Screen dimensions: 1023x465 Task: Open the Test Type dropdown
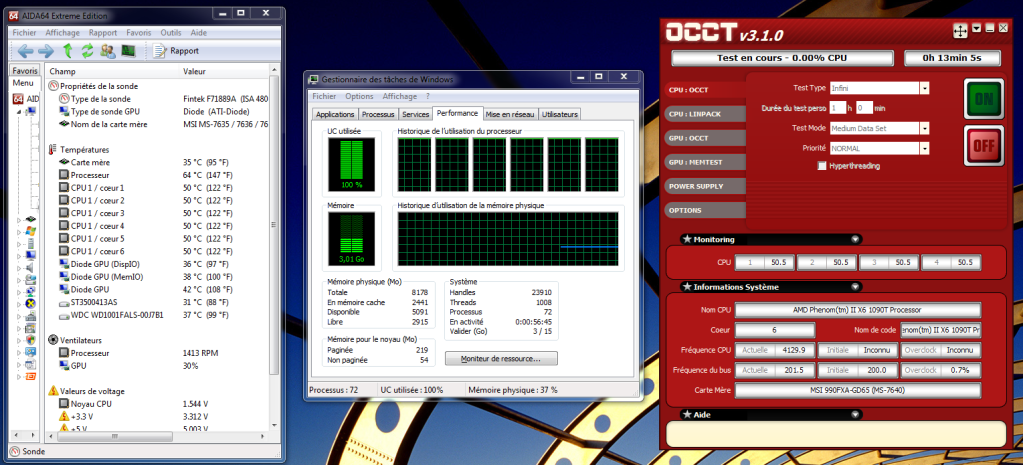click(924, 88)
